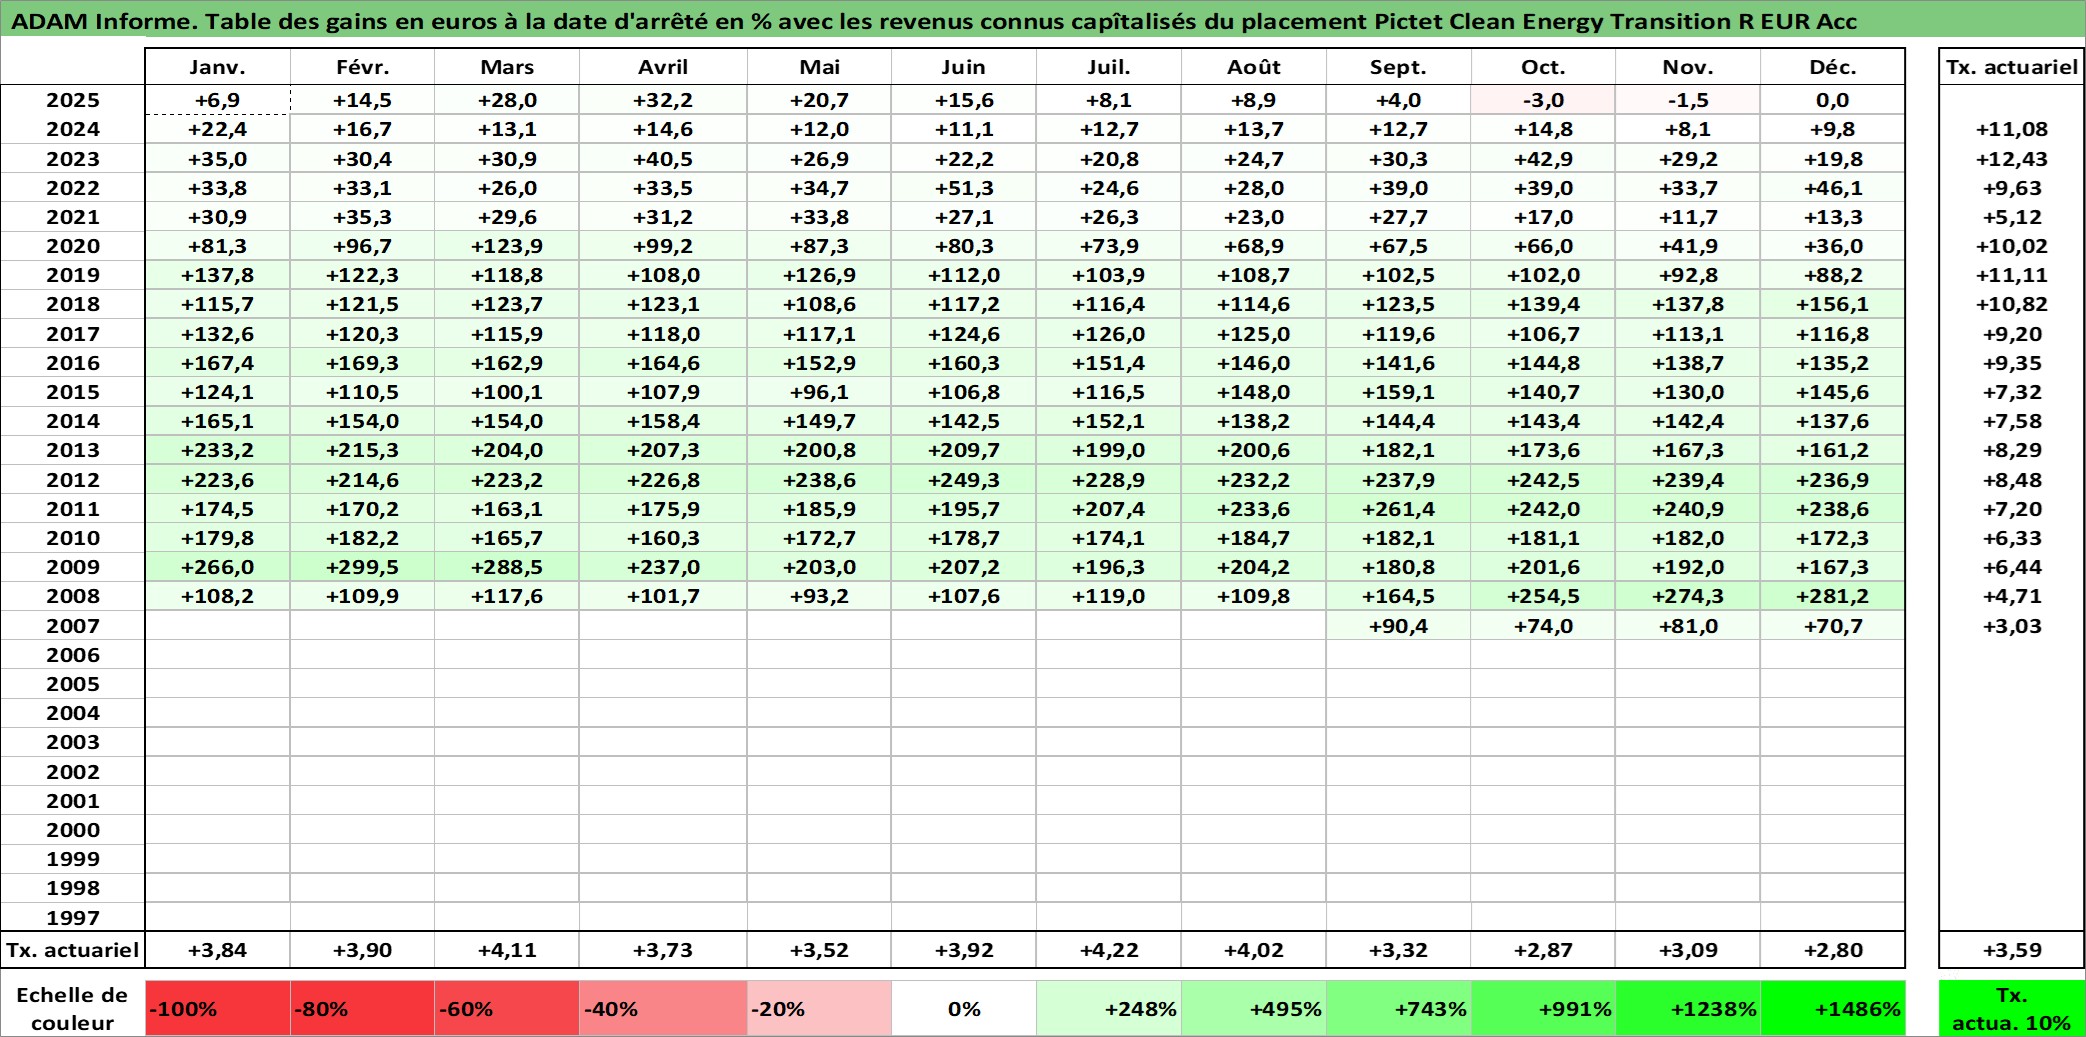Click the +3,84 monthly rate for Janv.

coord(217,950)
